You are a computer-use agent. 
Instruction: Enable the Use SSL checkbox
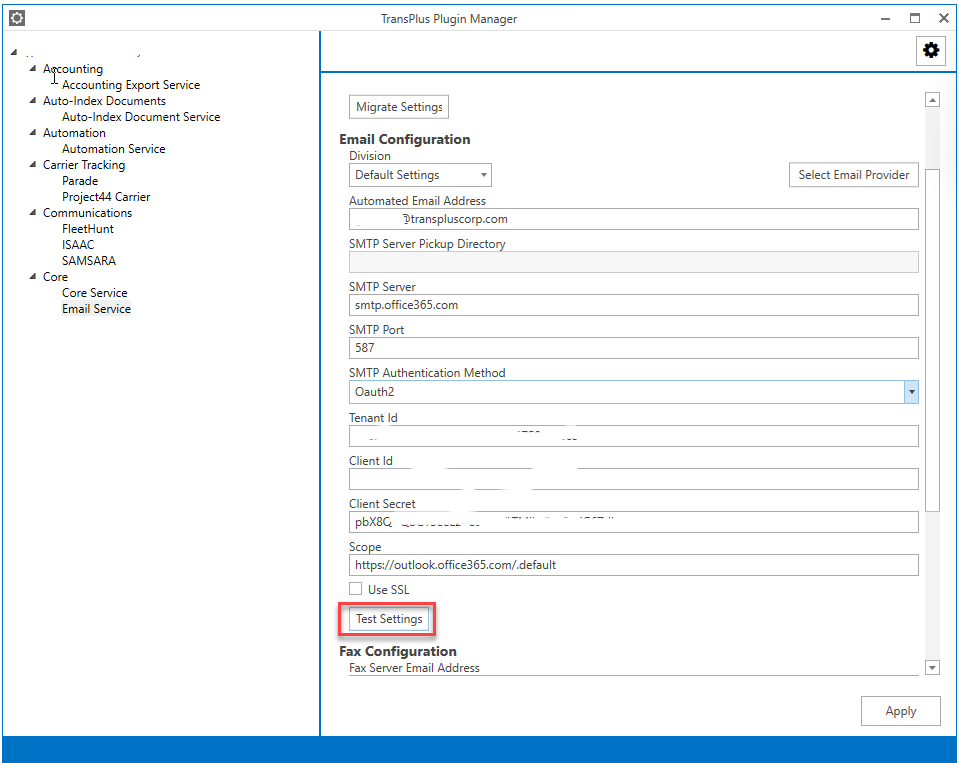[356, 589]
